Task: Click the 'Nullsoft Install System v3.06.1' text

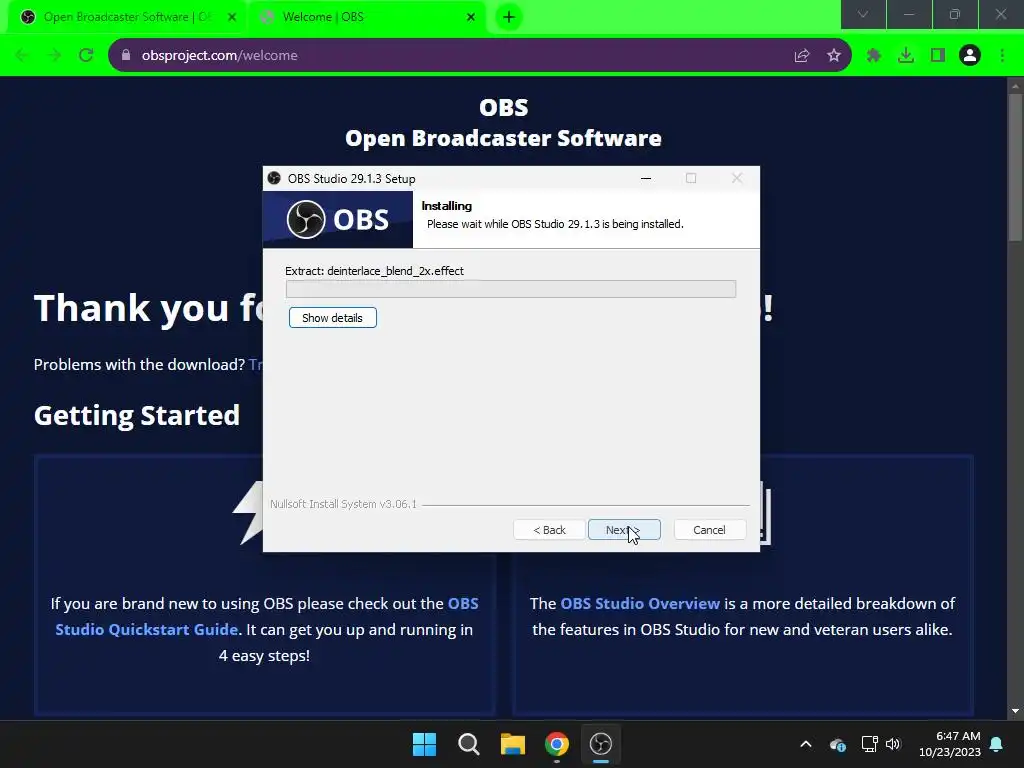Action: tap(343, 504)
